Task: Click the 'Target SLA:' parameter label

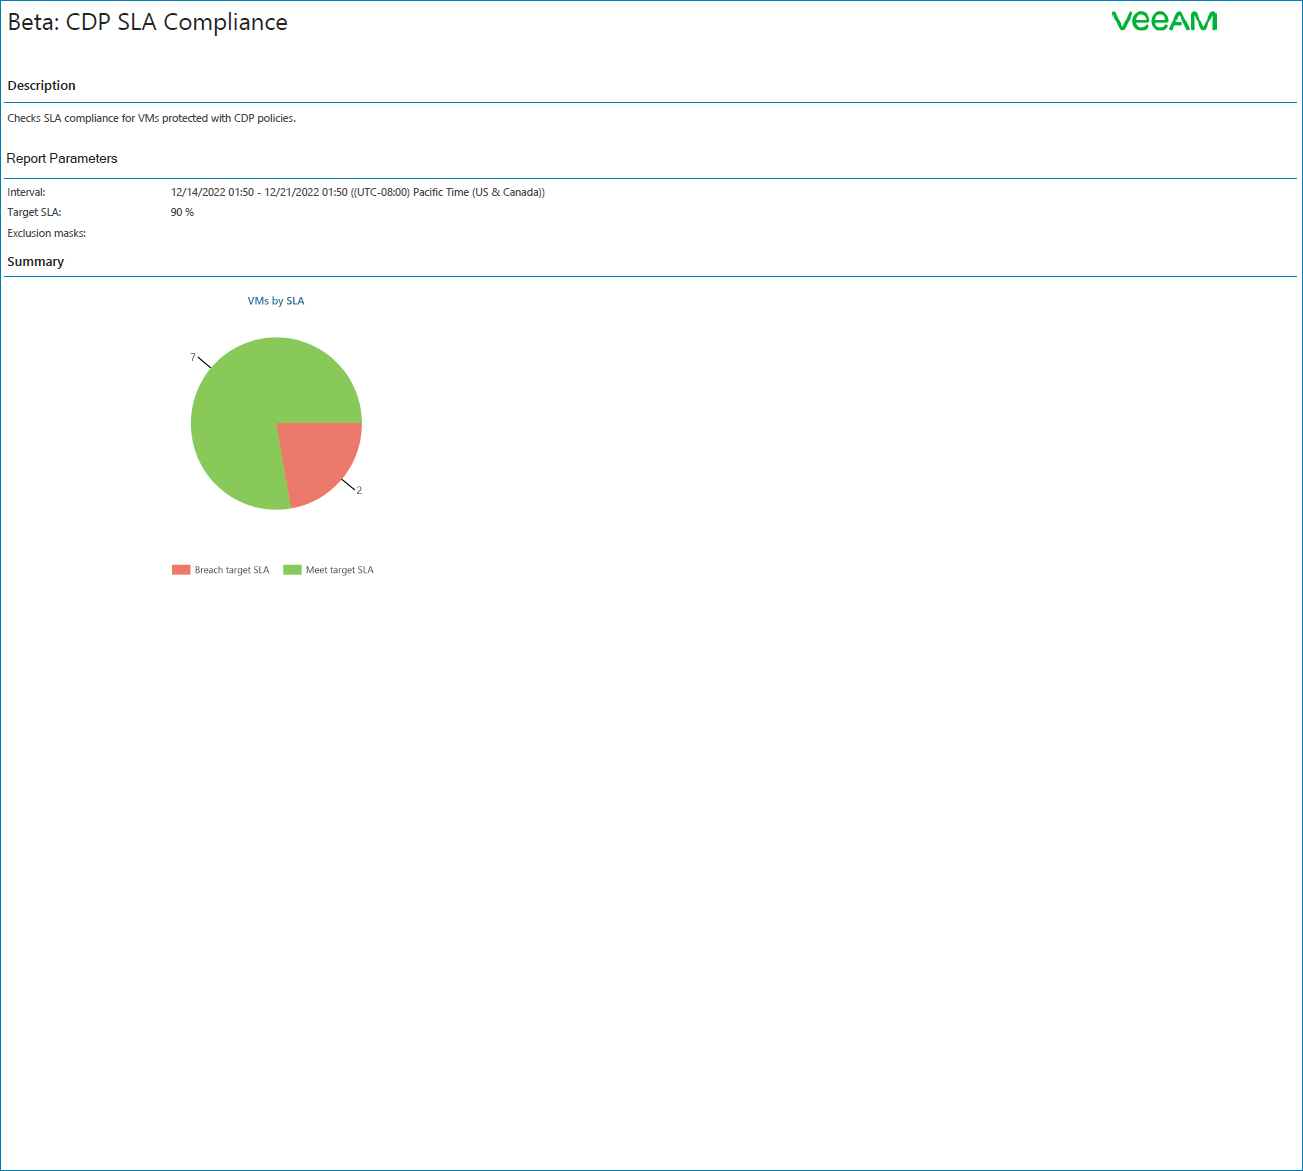Action: pos(34,212)
